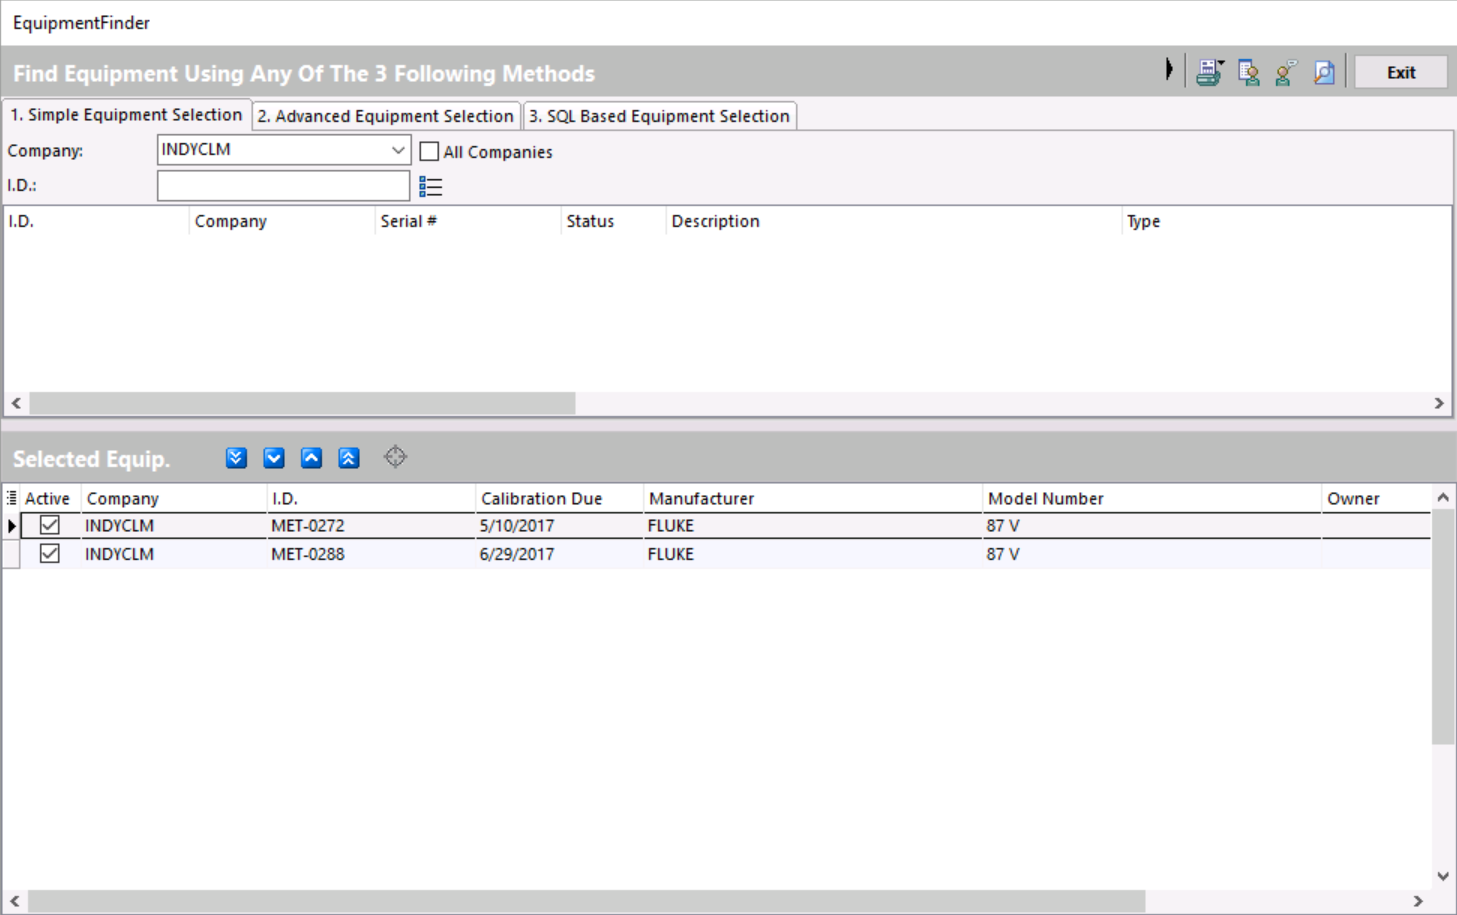The image size is (1457, 915).
Task: Uncheck Active for MET-0272
Action: click(50, 525)
